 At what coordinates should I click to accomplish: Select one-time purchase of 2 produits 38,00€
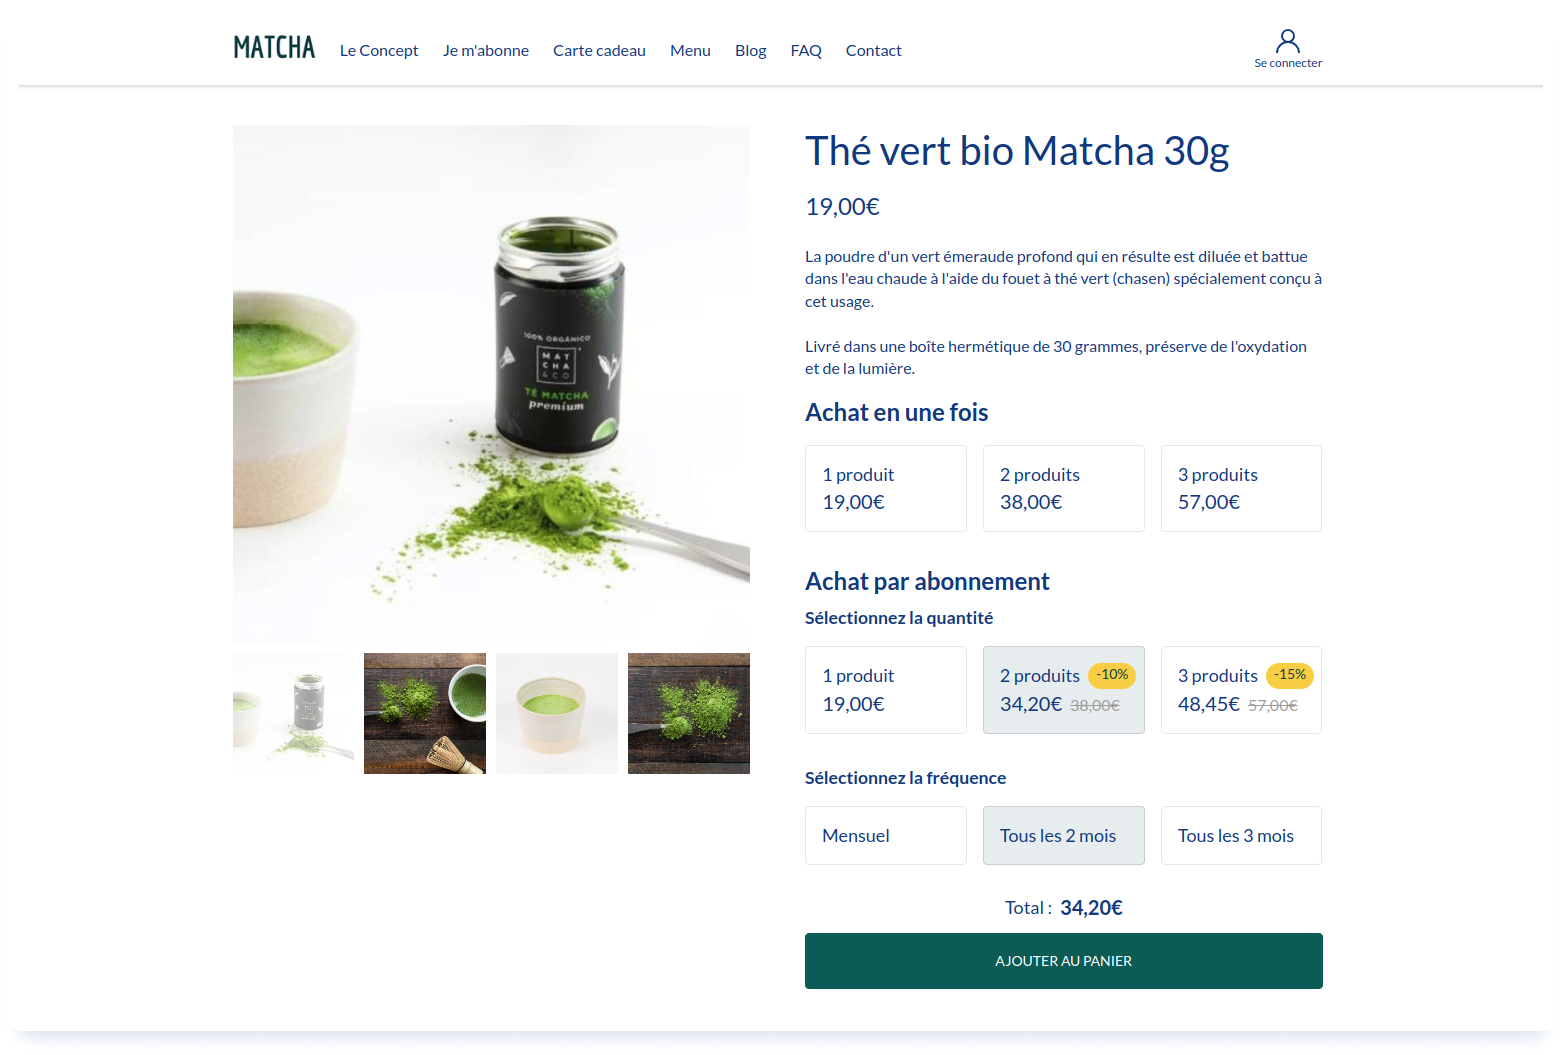pos(1064,488)
